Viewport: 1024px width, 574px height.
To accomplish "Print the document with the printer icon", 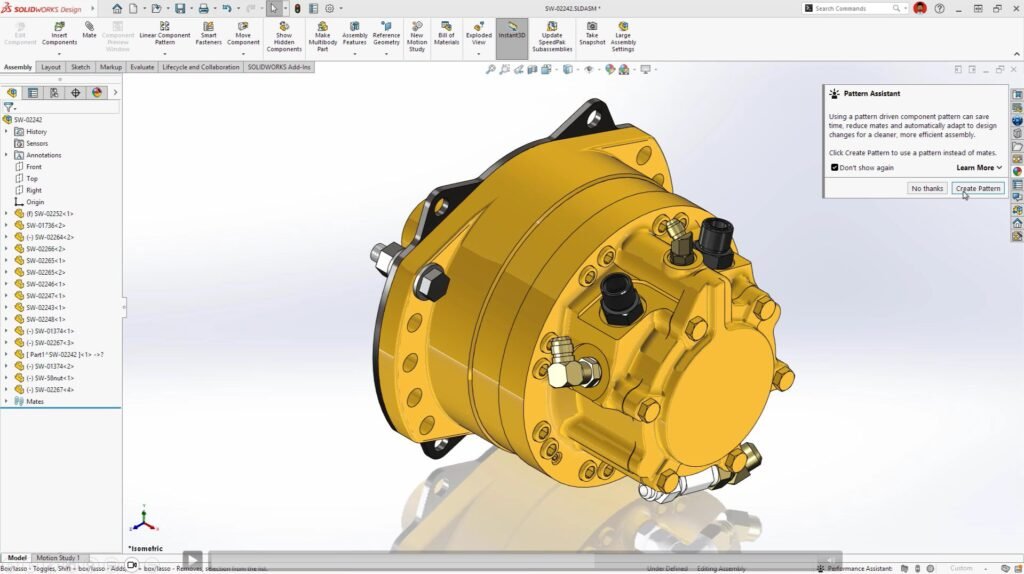I will click(x=203, y=8).
